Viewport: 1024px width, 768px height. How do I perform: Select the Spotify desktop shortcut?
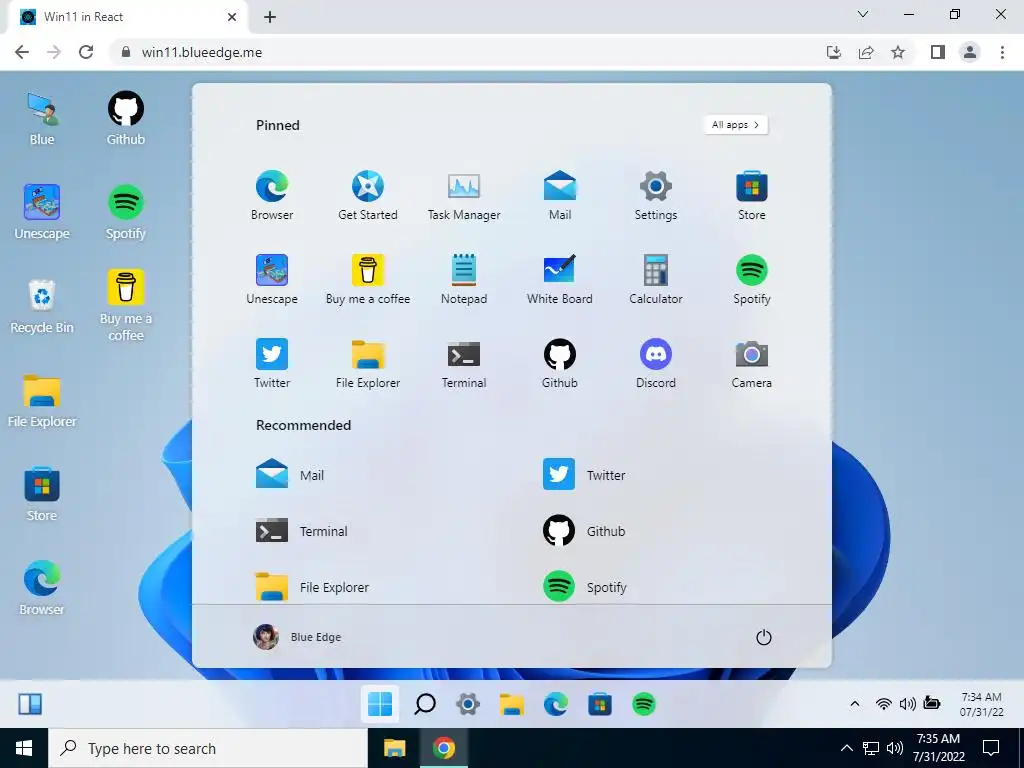125,212
